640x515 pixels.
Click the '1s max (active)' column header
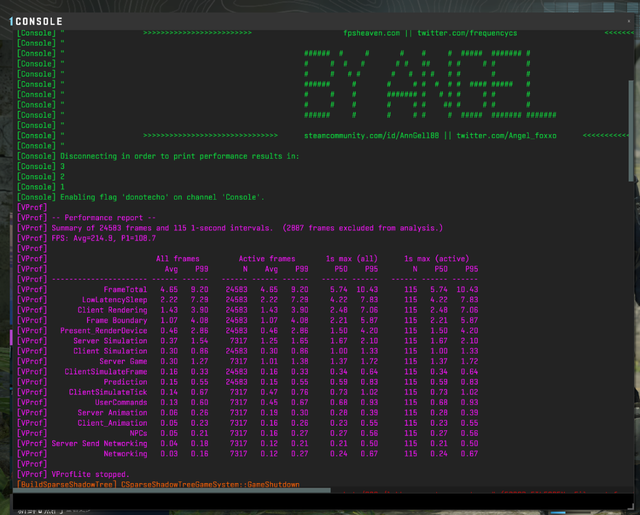436,259
